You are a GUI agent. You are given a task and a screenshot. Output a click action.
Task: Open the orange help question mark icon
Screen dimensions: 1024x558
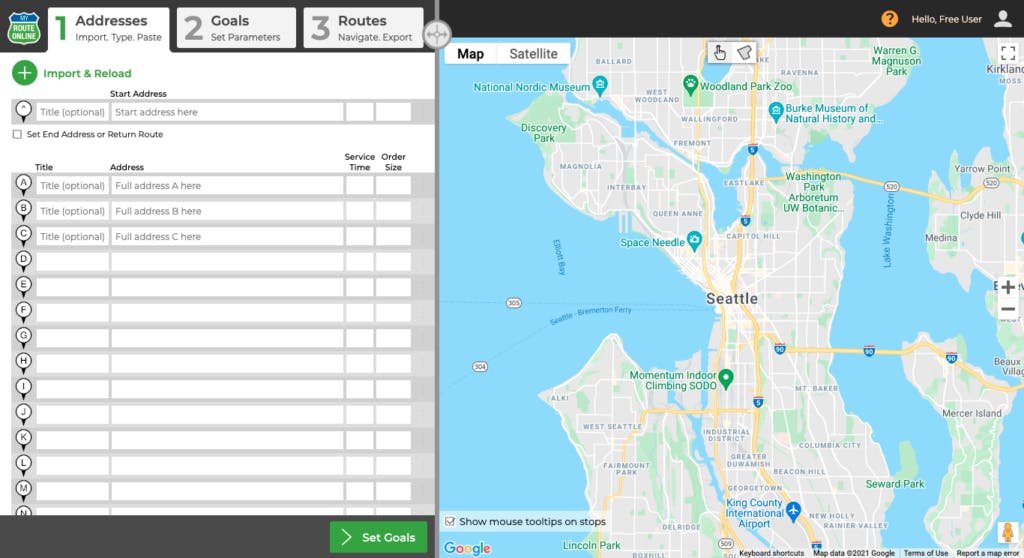pos(889,19)
